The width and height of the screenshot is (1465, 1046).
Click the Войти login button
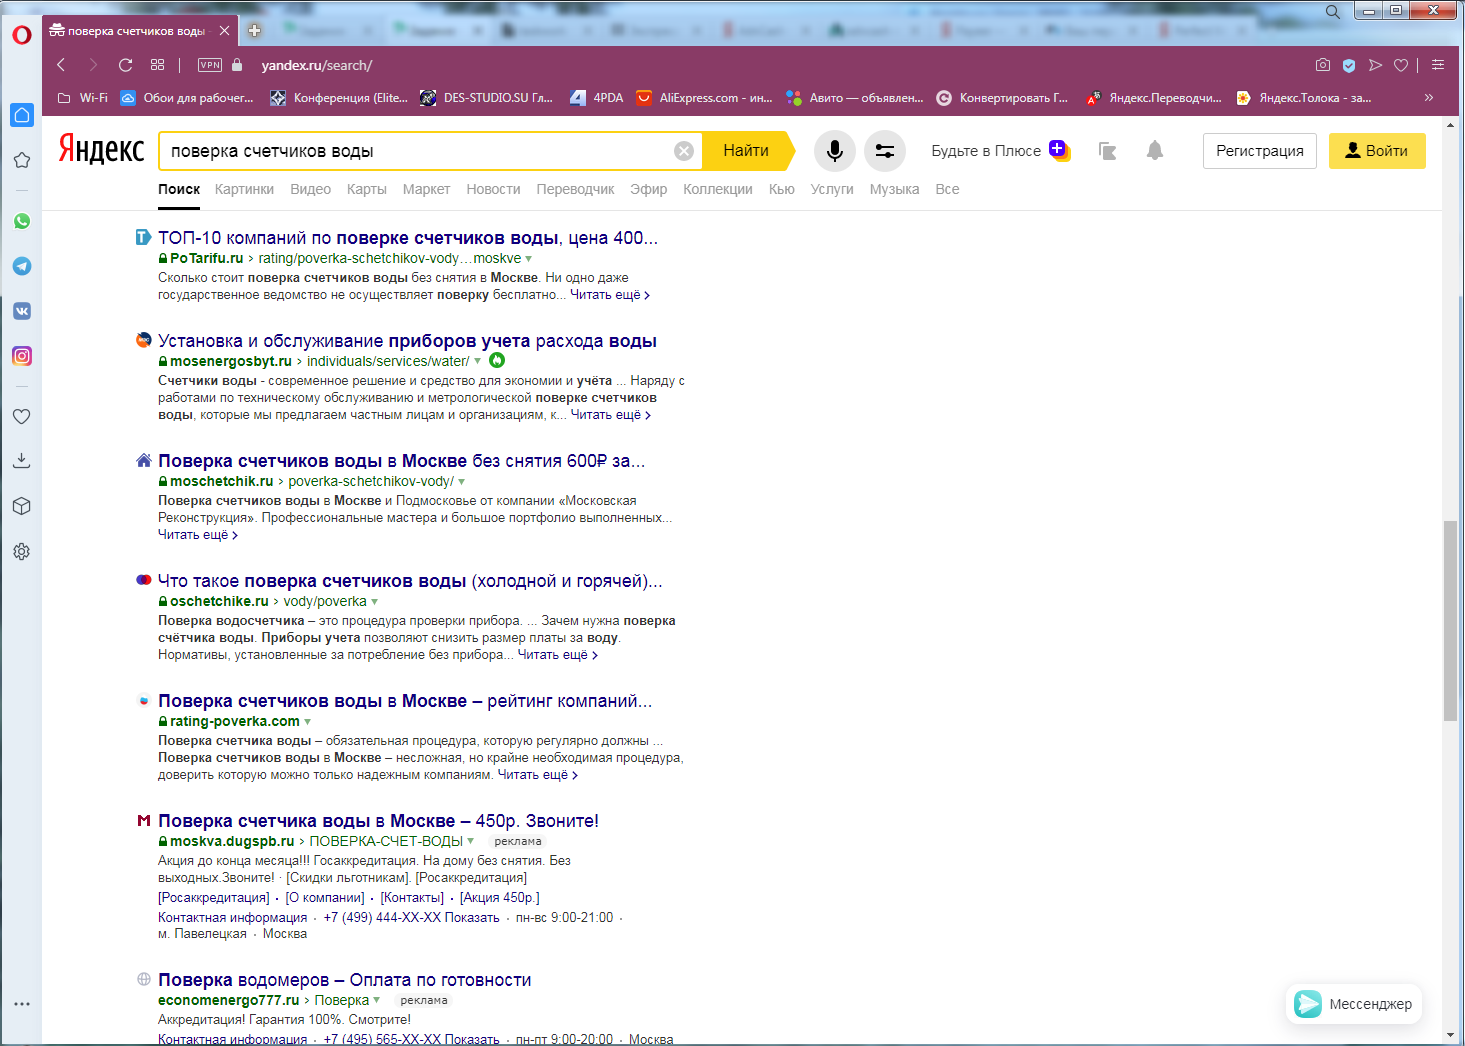1377,151
